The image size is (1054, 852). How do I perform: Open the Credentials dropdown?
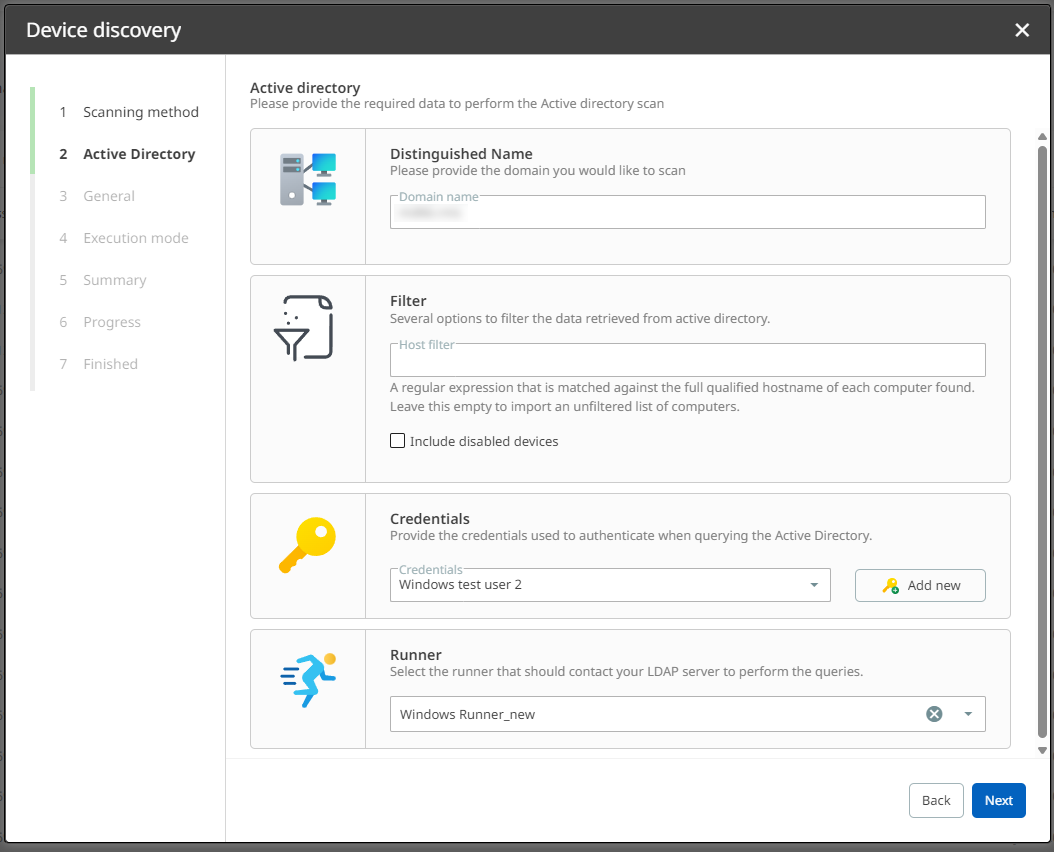click(x=610, y=585)
